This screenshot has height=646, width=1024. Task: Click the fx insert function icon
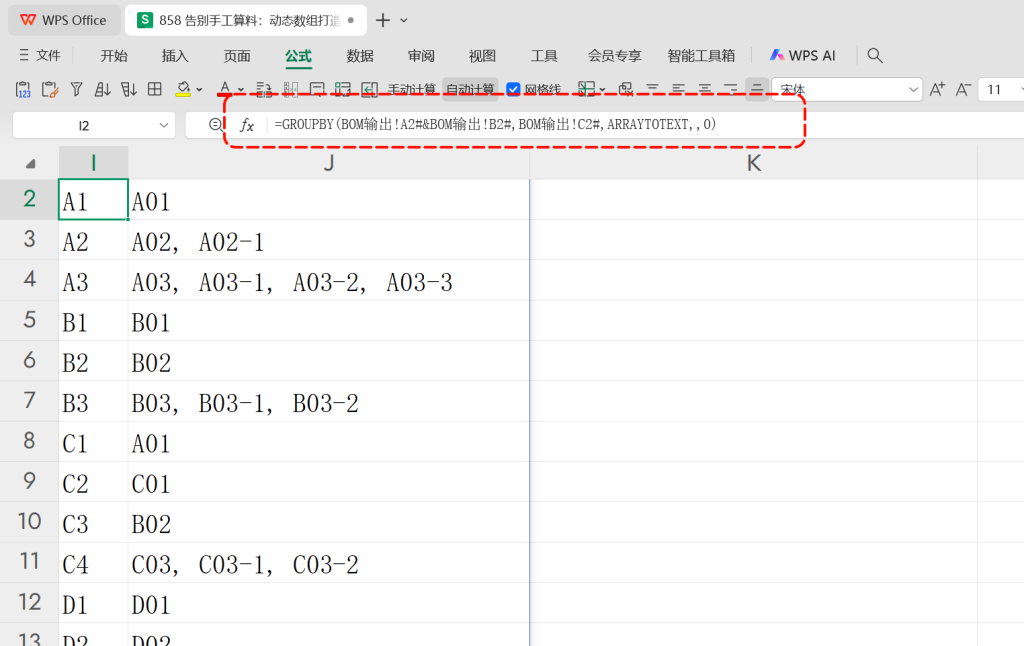(x=247, y=125)
